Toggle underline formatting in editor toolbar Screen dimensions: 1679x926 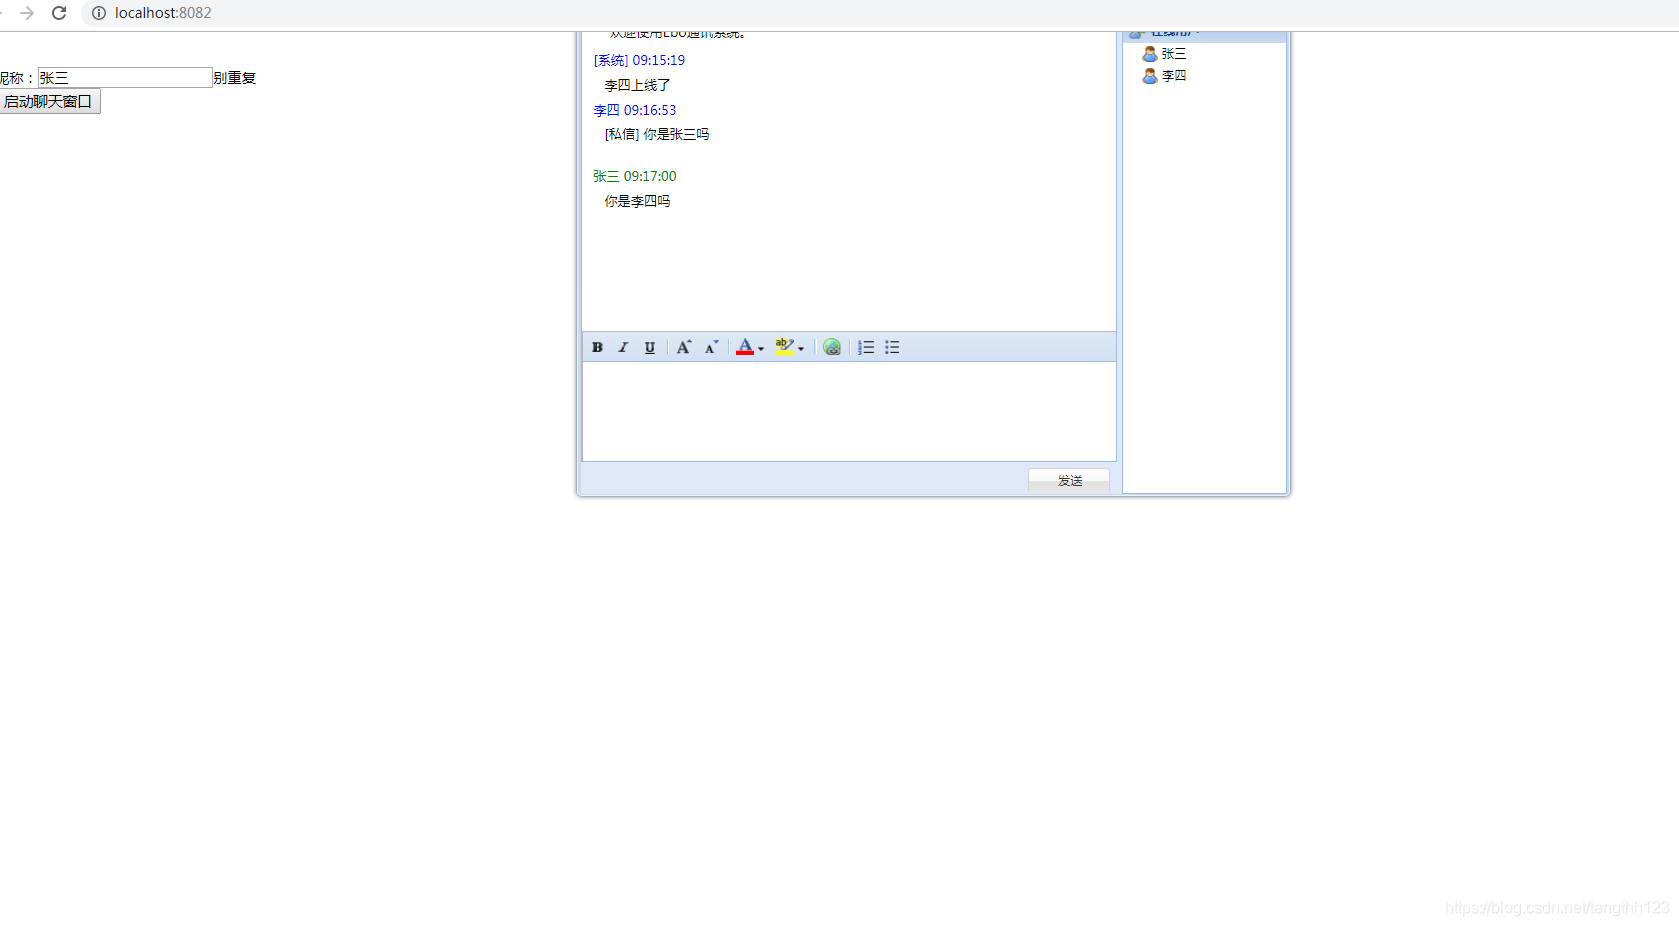click(650, 347)
